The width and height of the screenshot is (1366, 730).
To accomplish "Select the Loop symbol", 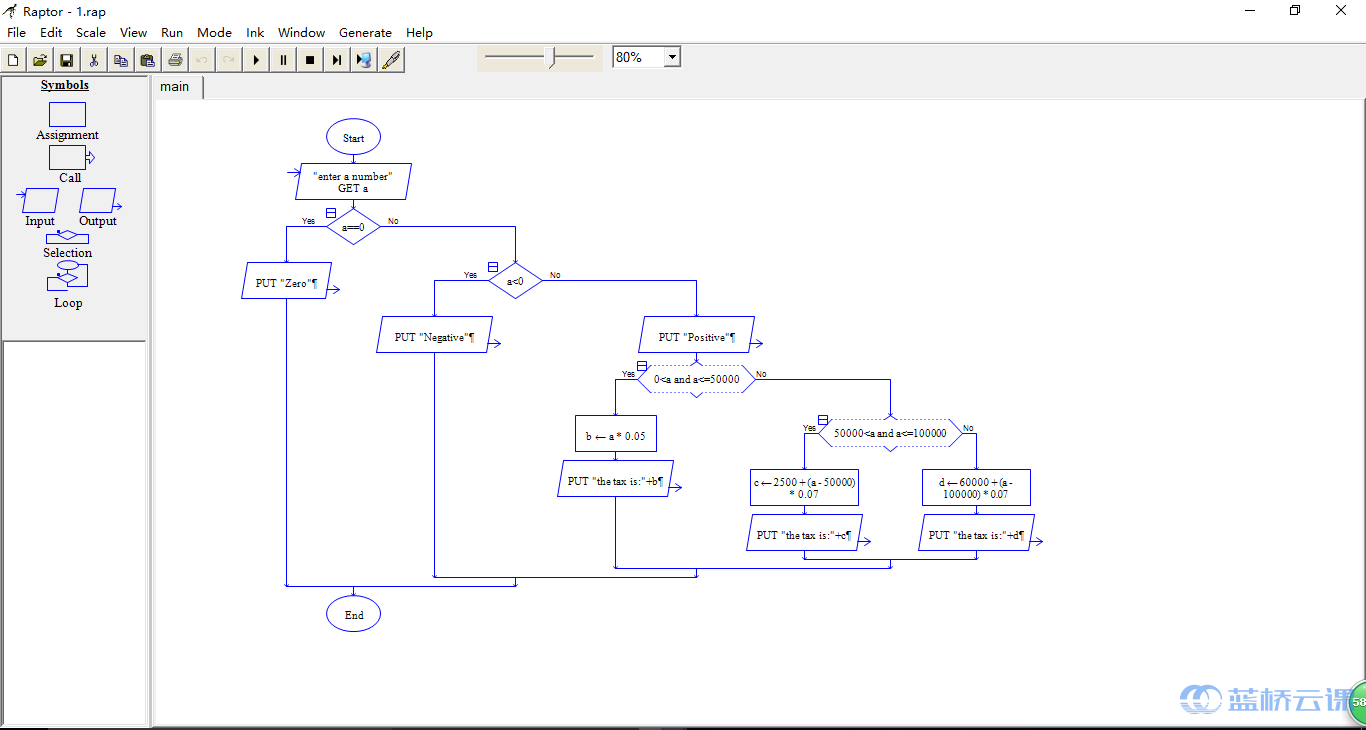I will tap(67, 277).
